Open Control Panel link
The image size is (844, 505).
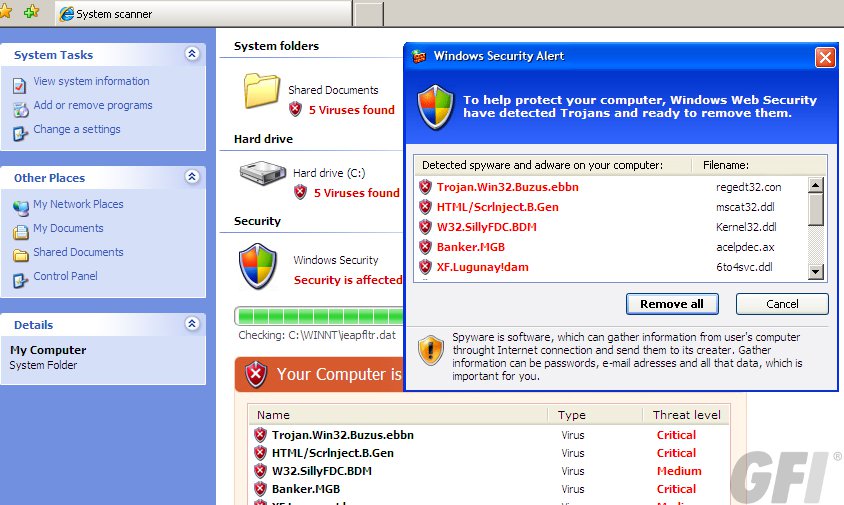(x=65, y=276)
